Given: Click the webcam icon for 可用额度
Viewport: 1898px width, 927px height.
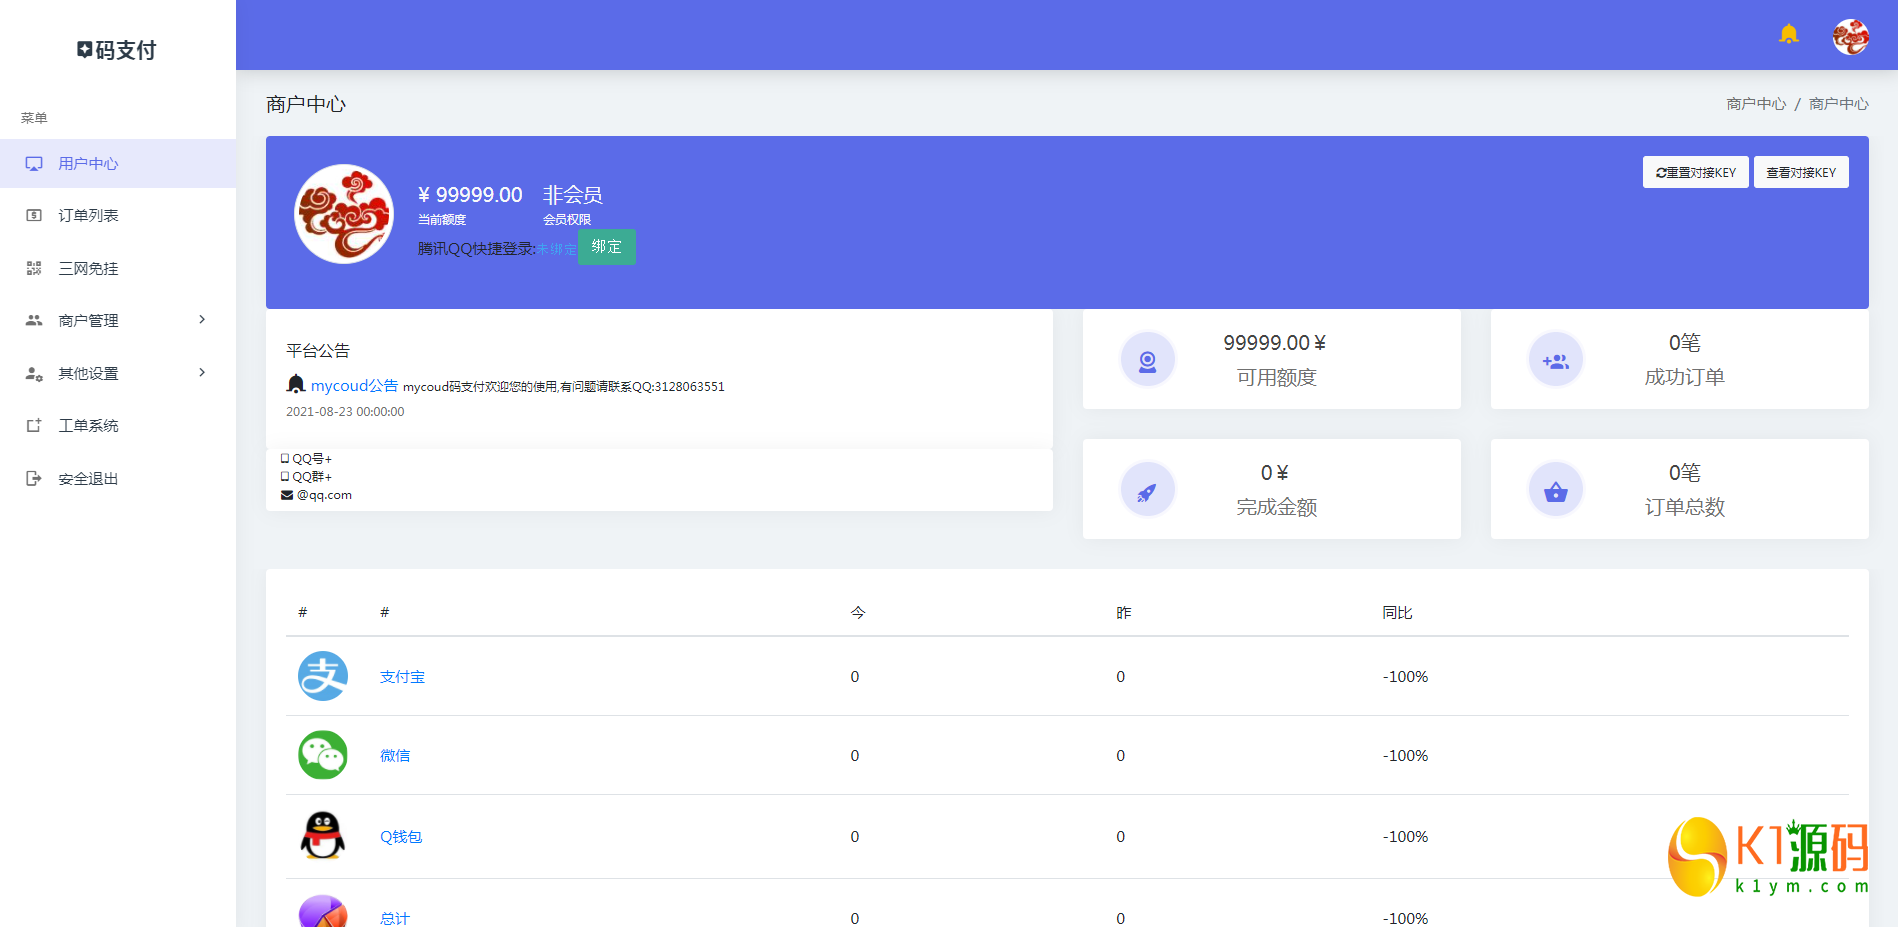Looking at the screenshot, I should 1147,360.
